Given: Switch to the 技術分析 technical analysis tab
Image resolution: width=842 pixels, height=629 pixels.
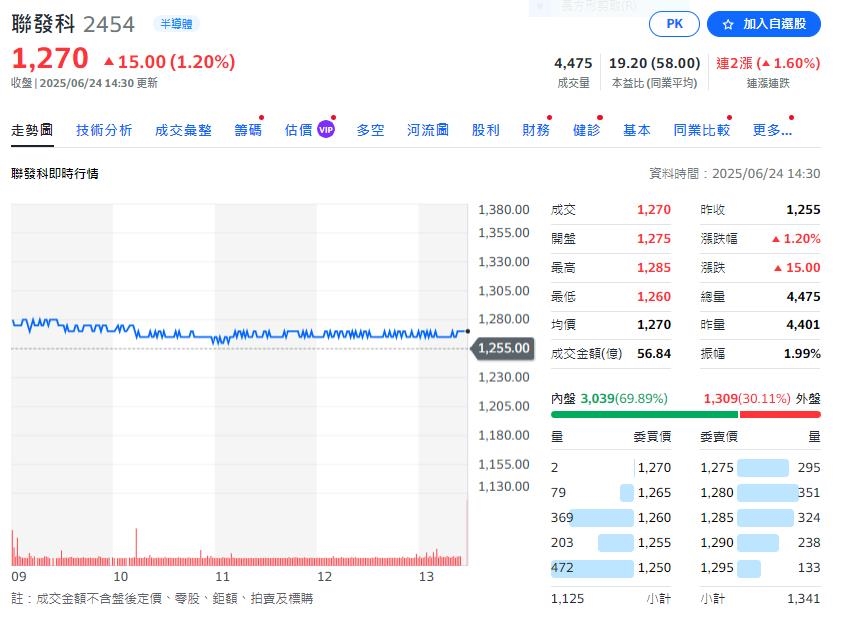Looking at the screenshot, I should (104, 129).
